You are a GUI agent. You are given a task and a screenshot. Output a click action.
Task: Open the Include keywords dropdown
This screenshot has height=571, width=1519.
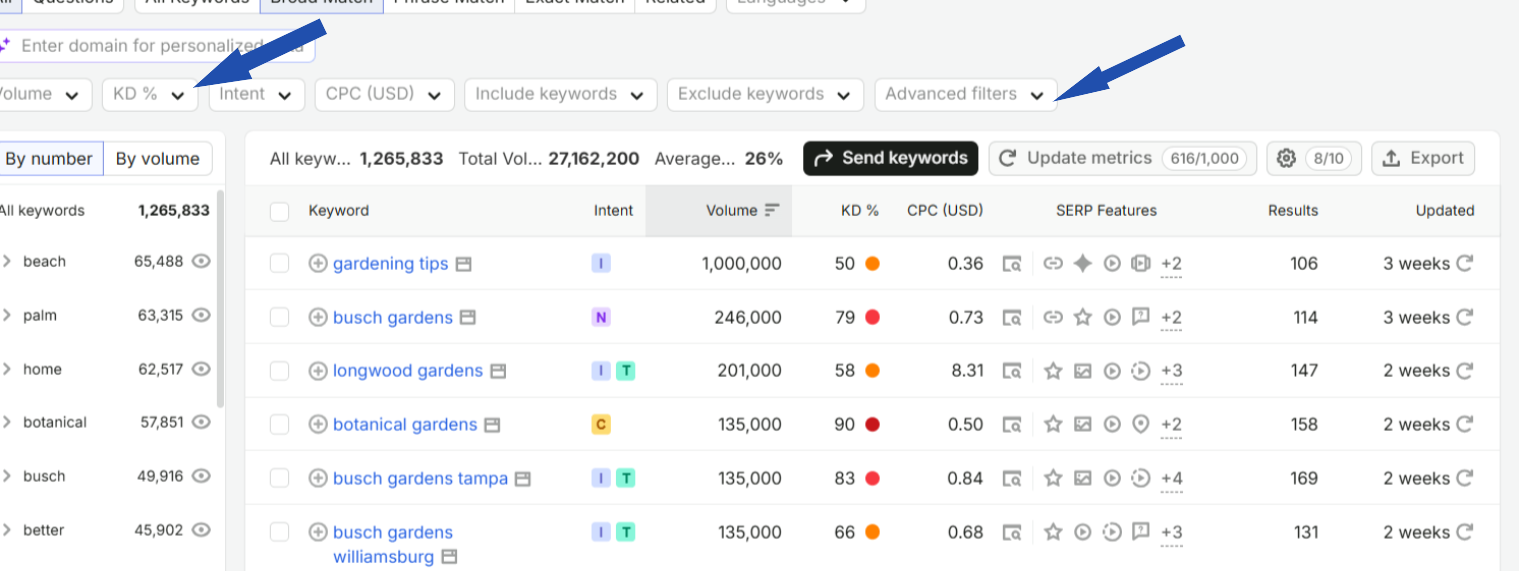(560, 94)
